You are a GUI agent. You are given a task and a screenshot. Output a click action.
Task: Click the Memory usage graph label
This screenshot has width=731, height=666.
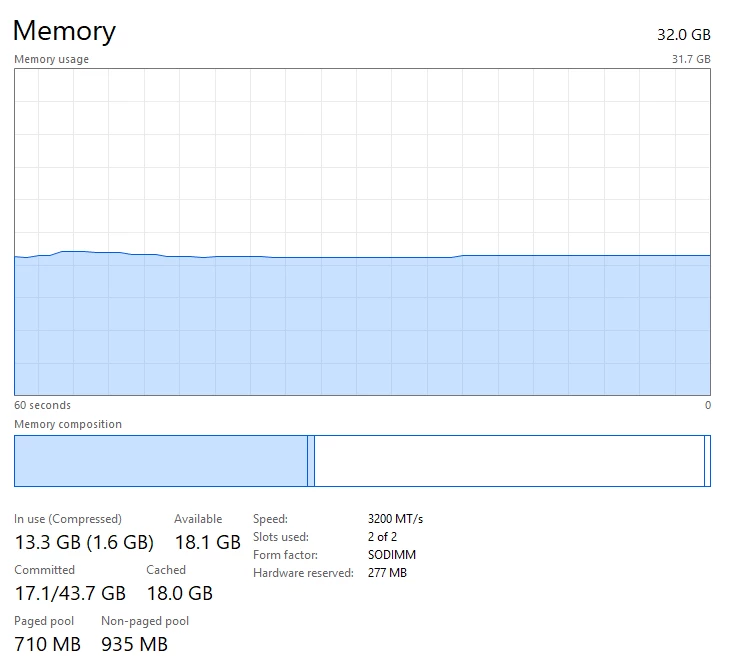(x=51, y=59)
